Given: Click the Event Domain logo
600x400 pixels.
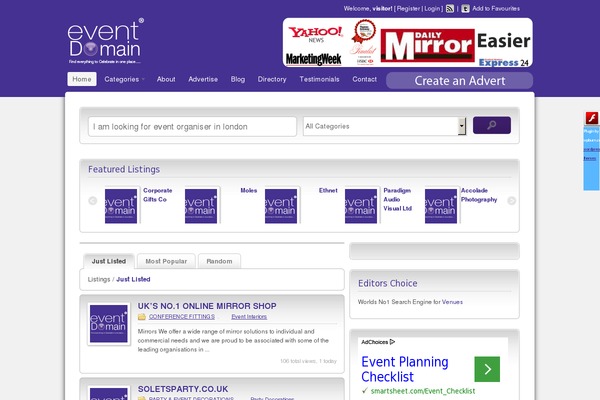Looking at the screenshot, I should (x=105, y=42).
